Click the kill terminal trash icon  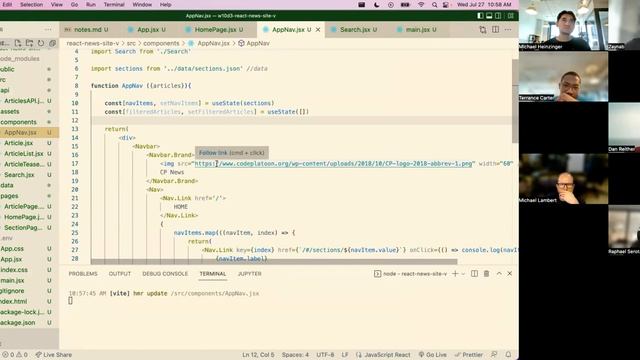[x=487, y=273]
